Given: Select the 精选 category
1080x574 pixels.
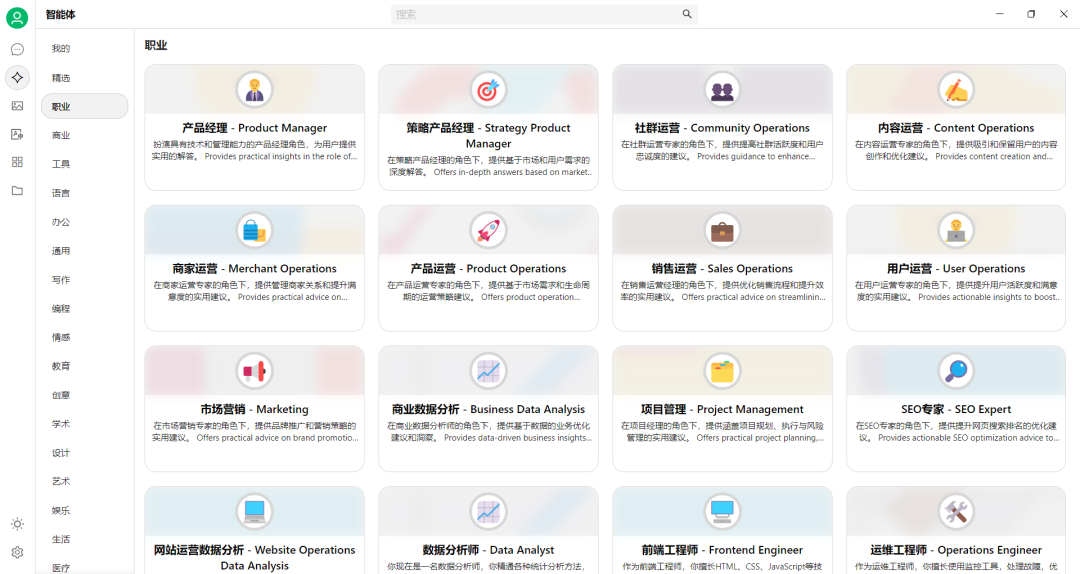Looking at the screenshot, I should 84,78.
